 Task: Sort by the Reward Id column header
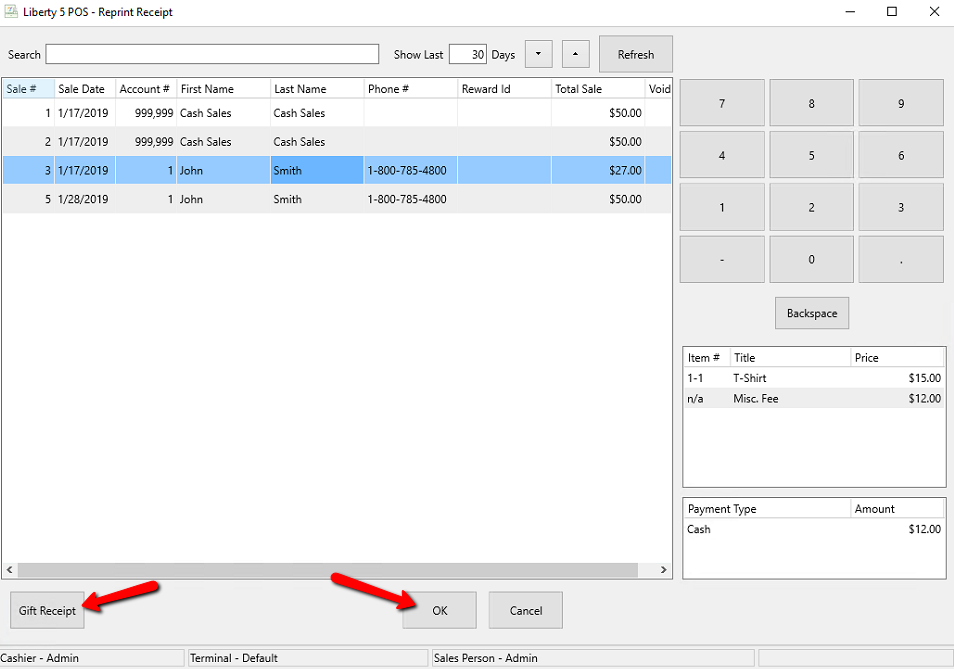click(x=504, y=89)
